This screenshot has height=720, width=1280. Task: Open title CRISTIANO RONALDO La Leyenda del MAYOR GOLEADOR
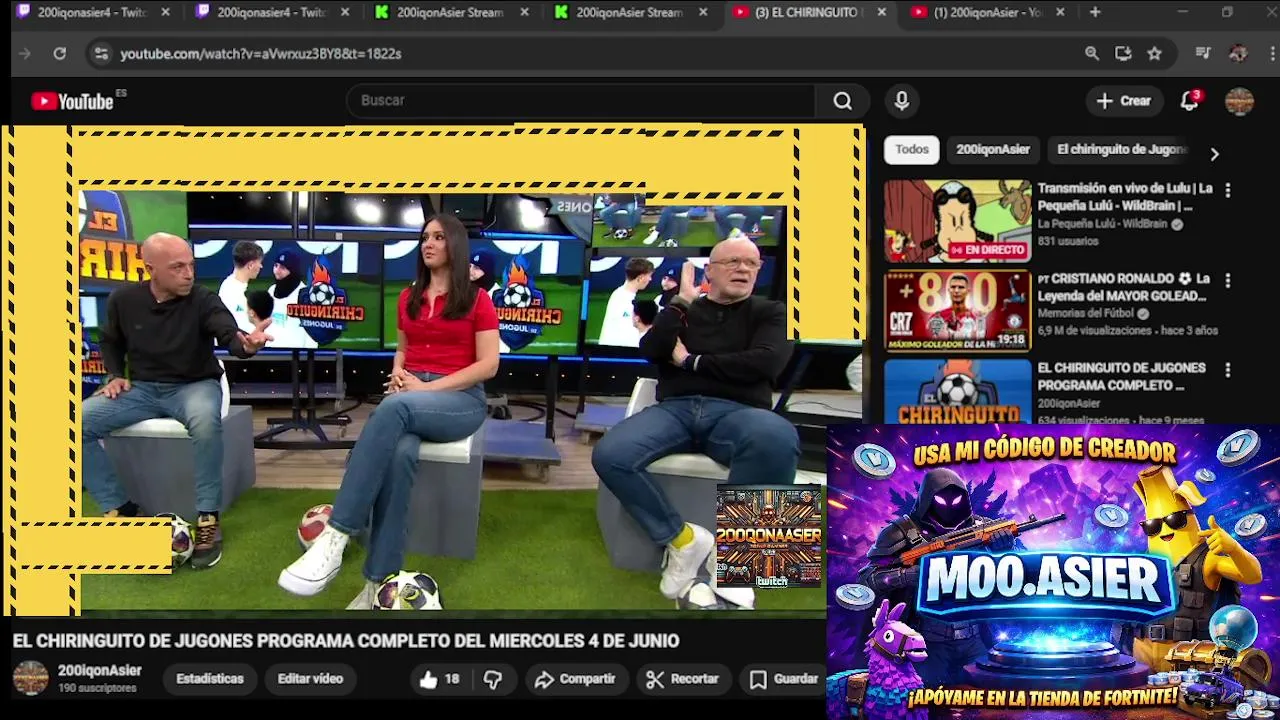click(x=1123, y=287)
